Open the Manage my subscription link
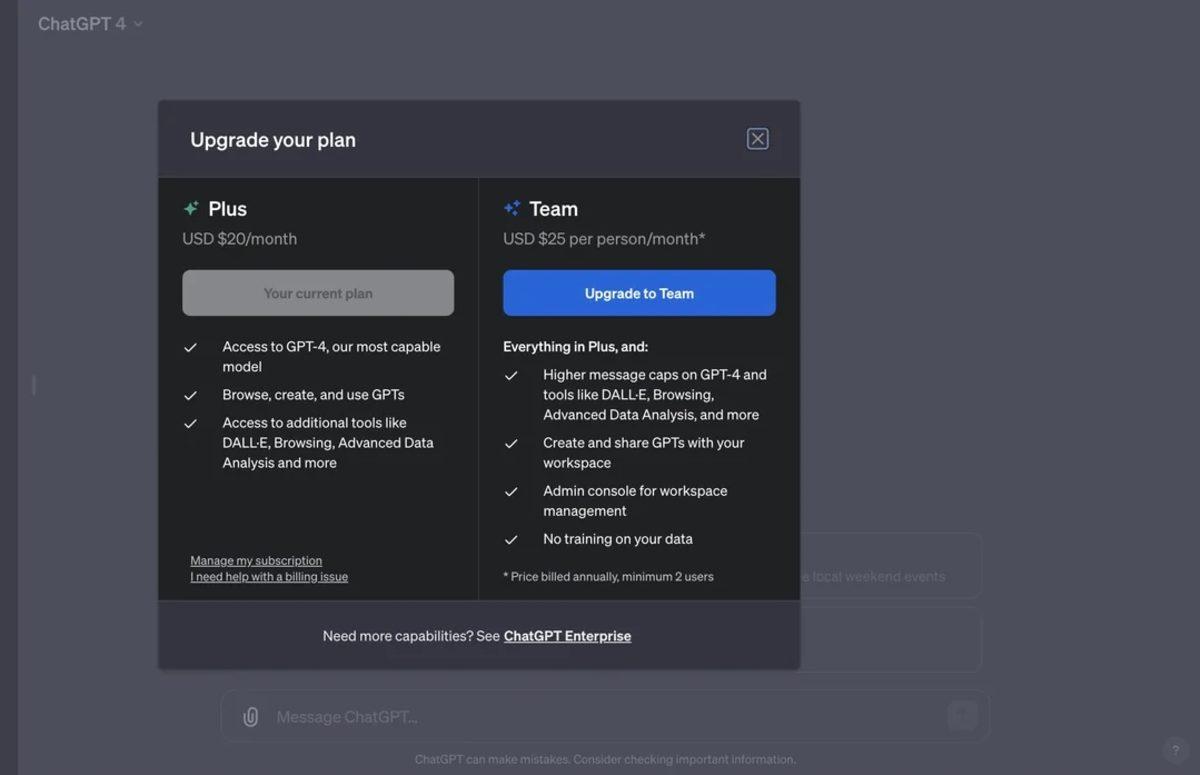 pyautogui.click(x=256, y=561)
